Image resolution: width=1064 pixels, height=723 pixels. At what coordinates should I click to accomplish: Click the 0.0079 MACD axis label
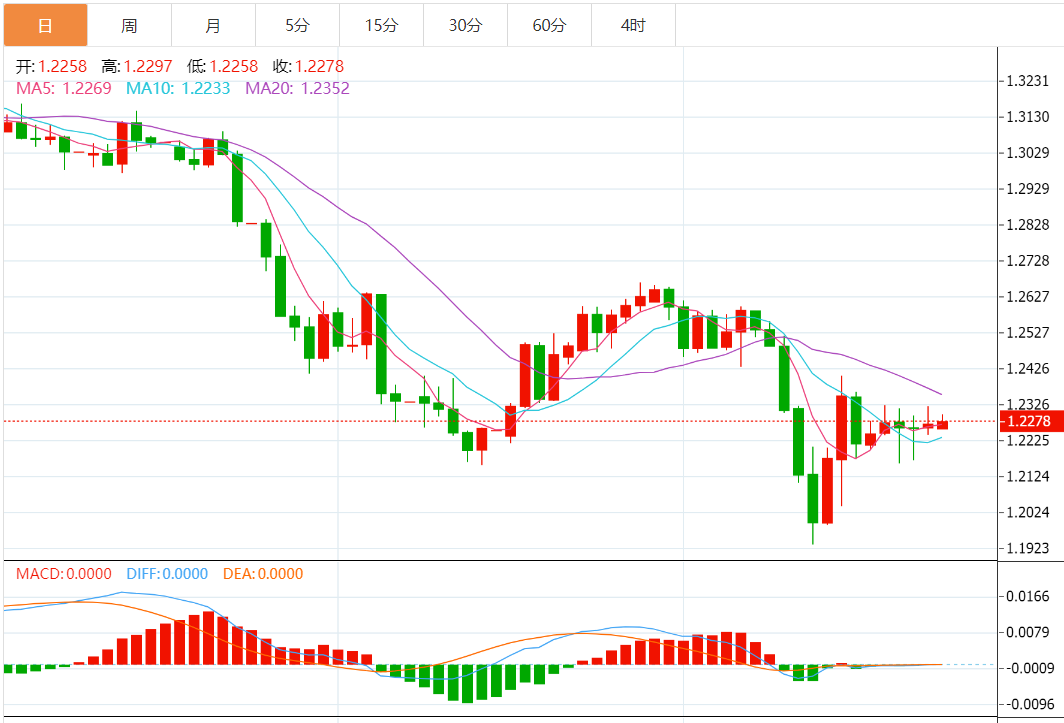pyautogui.click(x=1027, y=633)
